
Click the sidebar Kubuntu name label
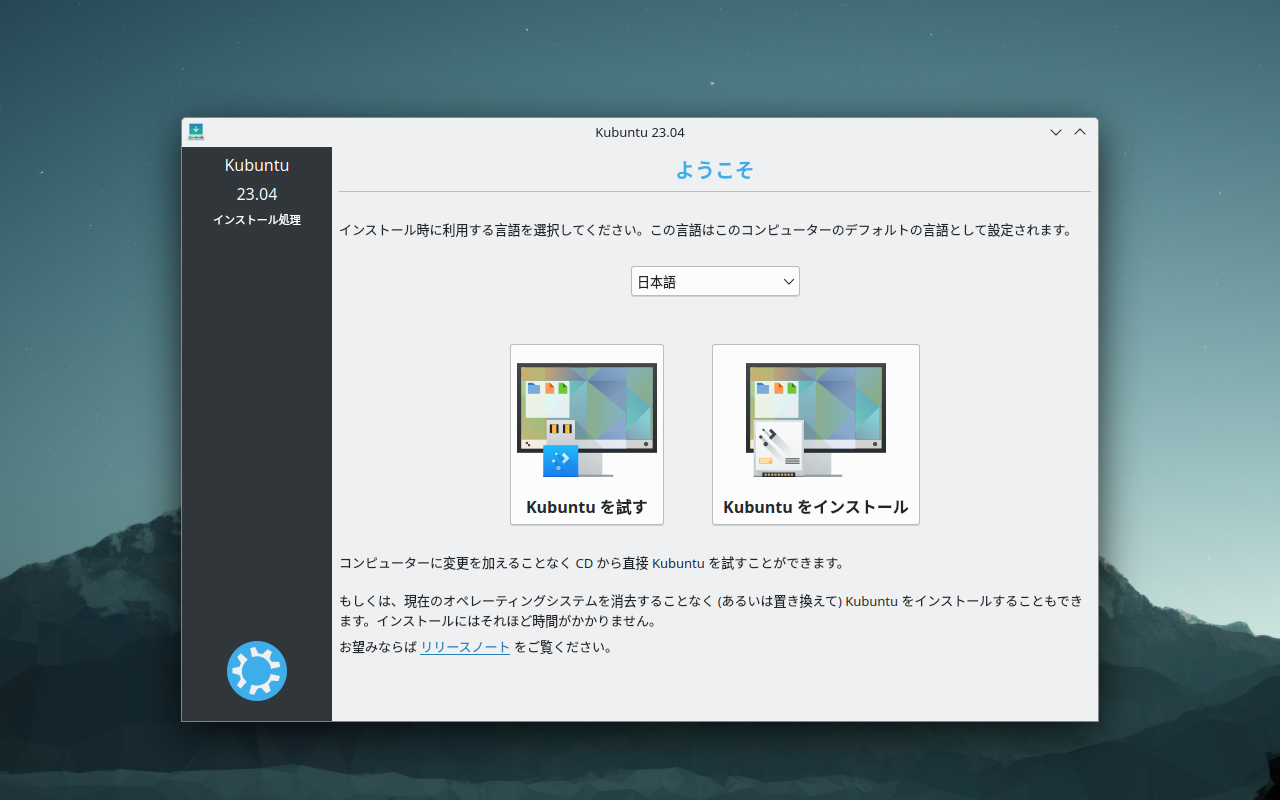coord(257,165)
